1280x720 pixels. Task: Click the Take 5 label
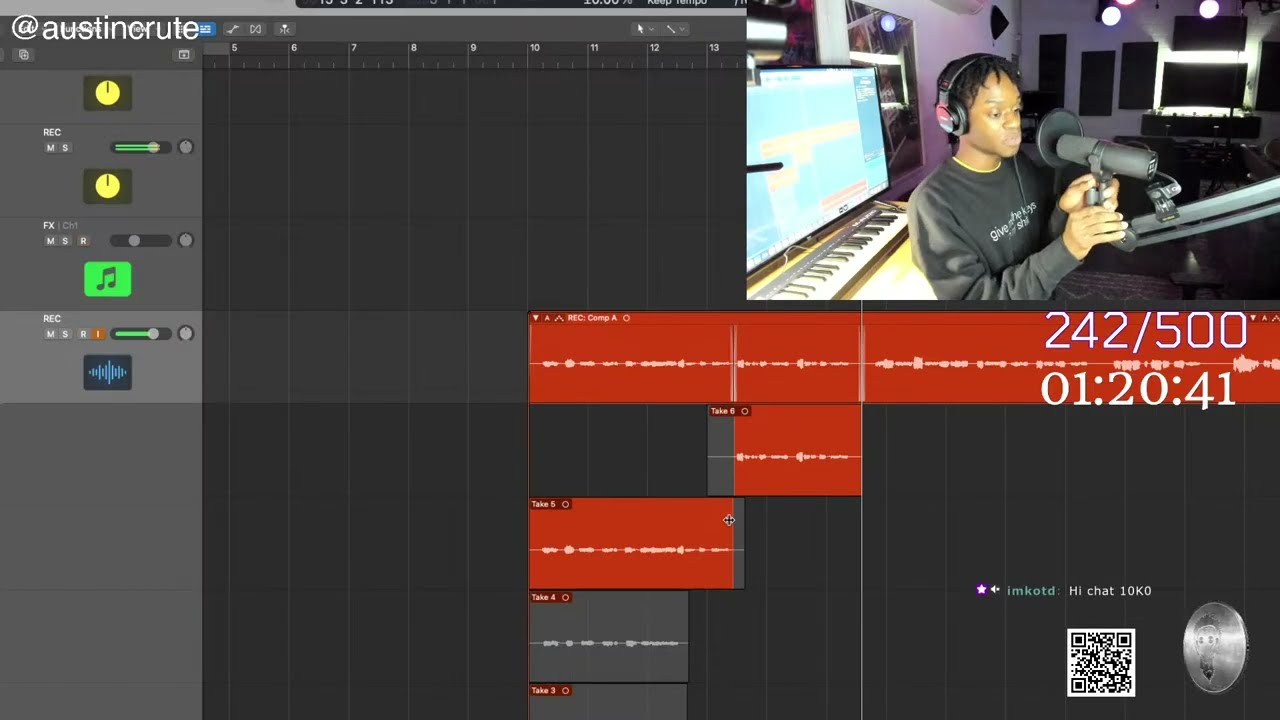pos(543,504)
